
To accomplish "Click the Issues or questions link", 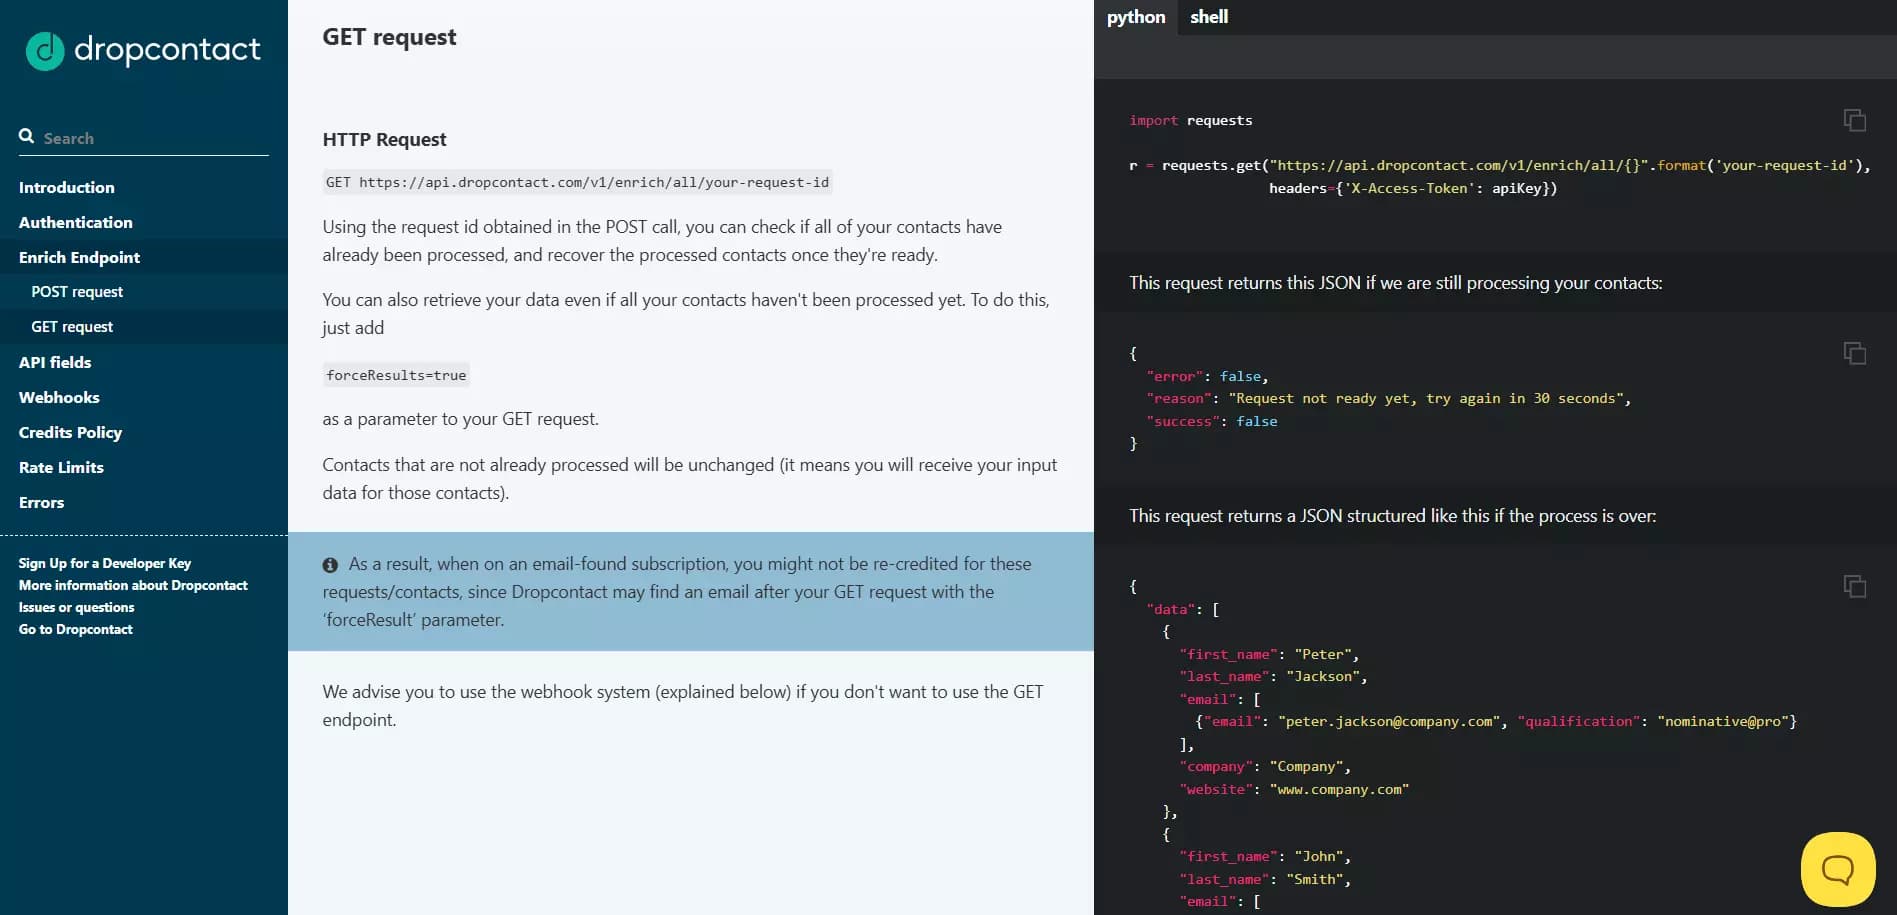I will point(76,607).
